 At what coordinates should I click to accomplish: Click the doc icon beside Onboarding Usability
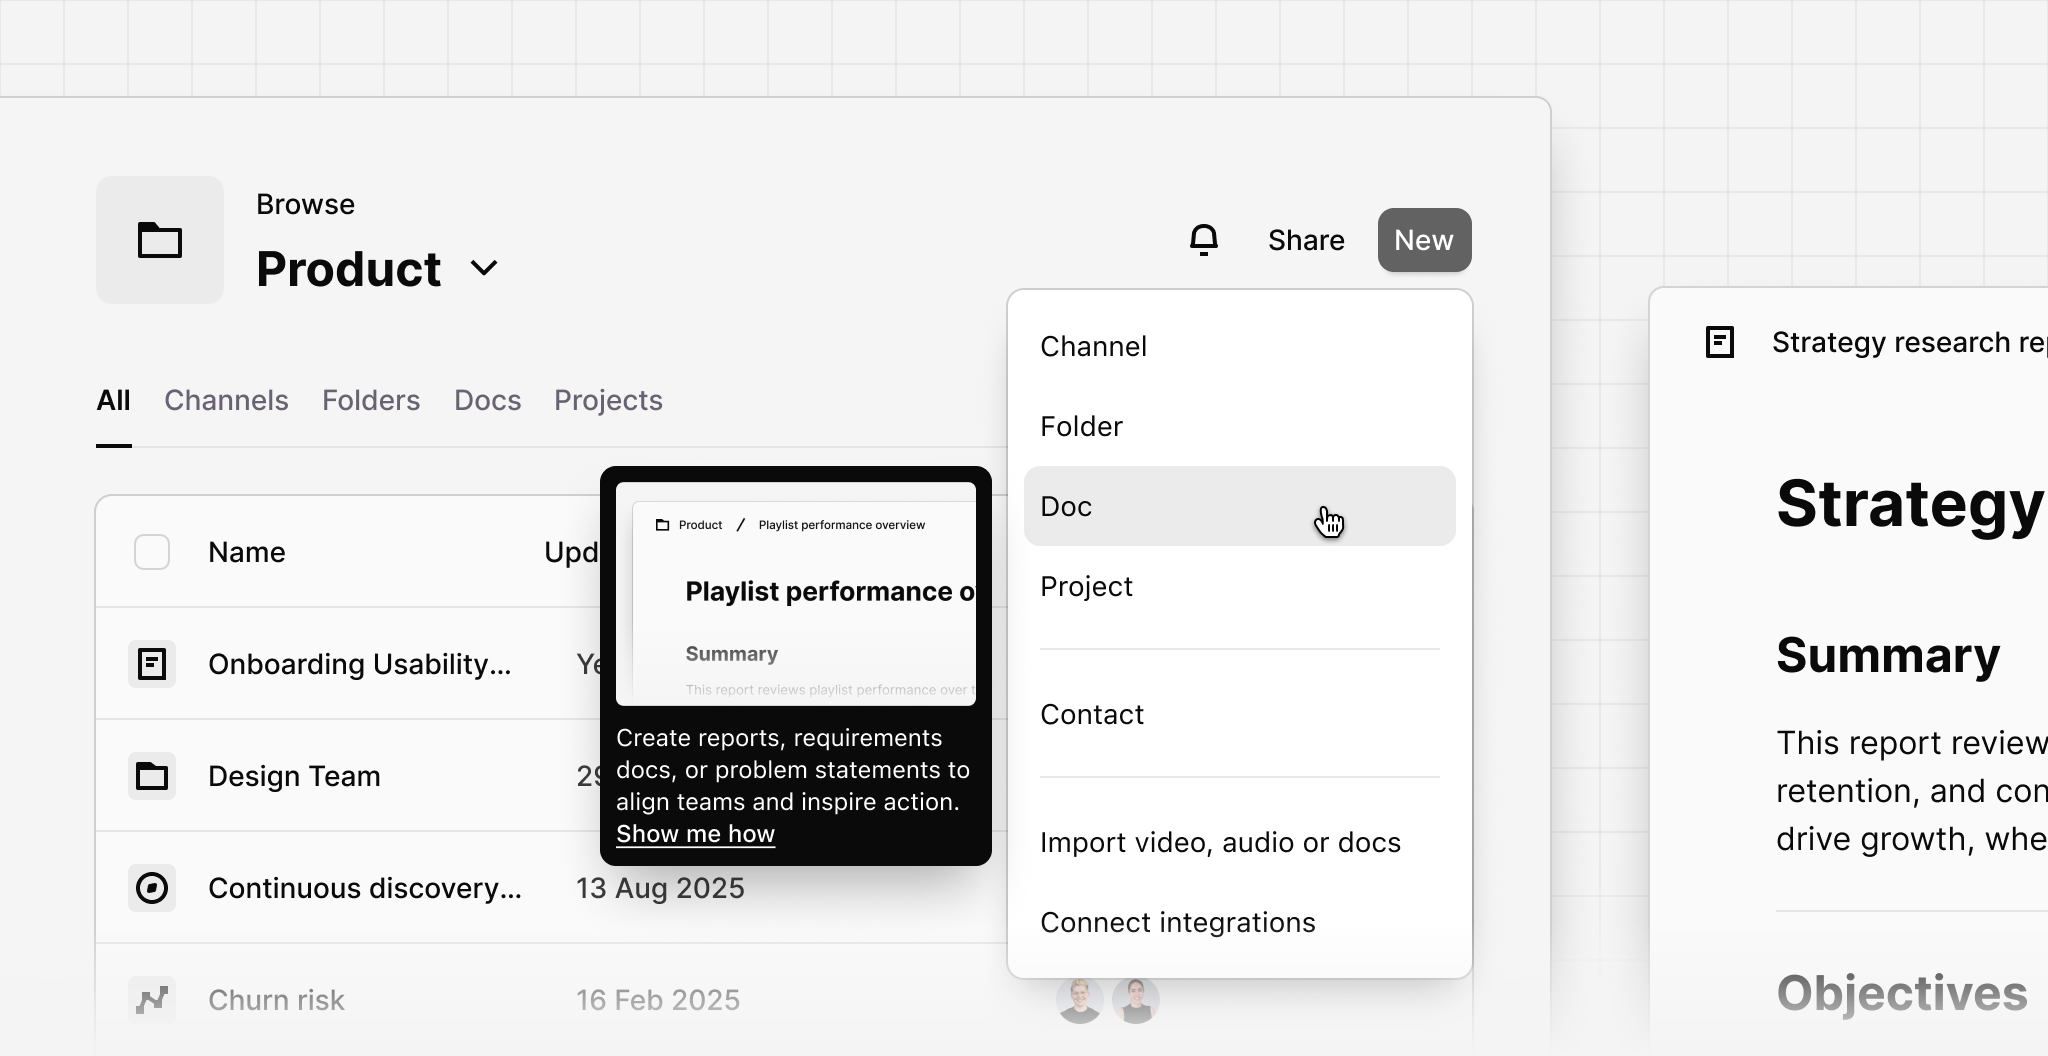pyautogui.click(x=152, y=664)
